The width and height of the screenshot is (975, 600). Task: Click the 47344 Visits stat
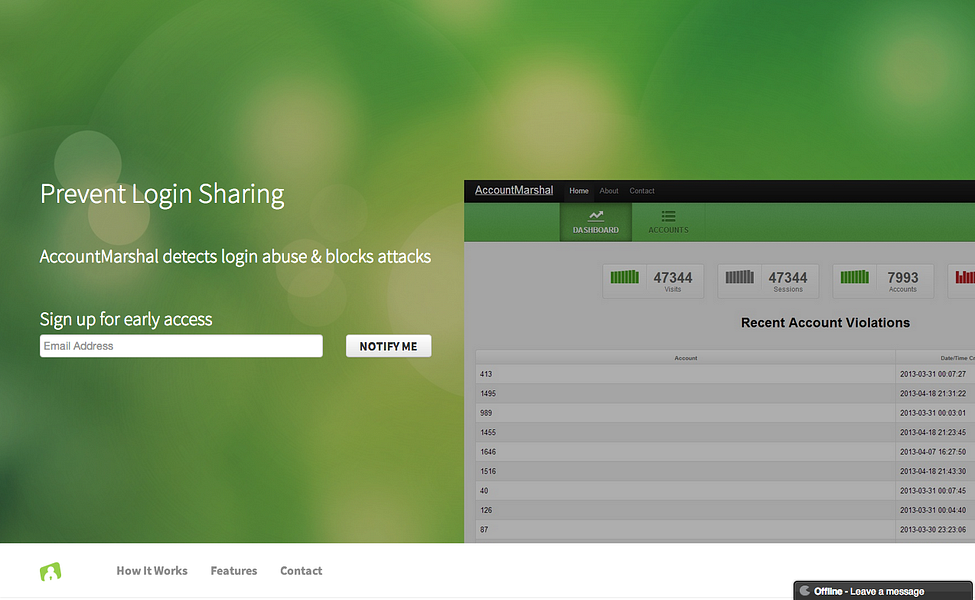[653, 281]
